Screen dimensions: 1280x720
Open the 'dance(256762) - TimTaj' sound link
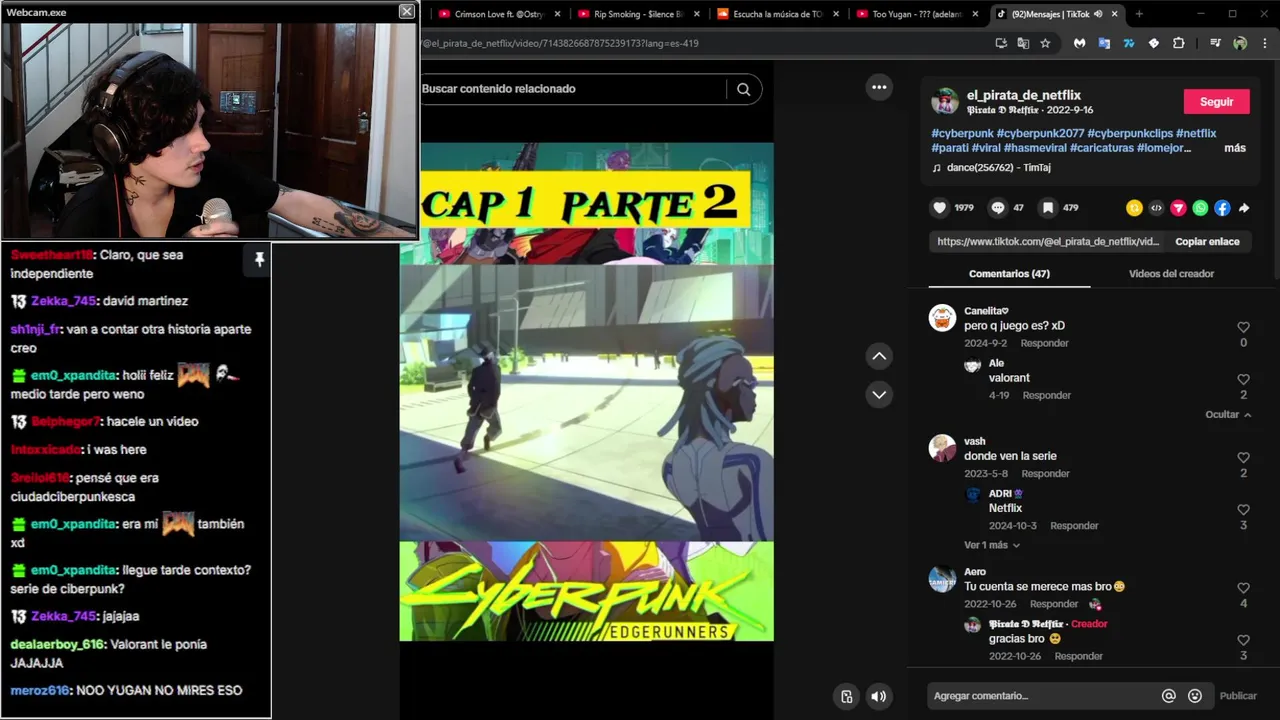(998, 168)
